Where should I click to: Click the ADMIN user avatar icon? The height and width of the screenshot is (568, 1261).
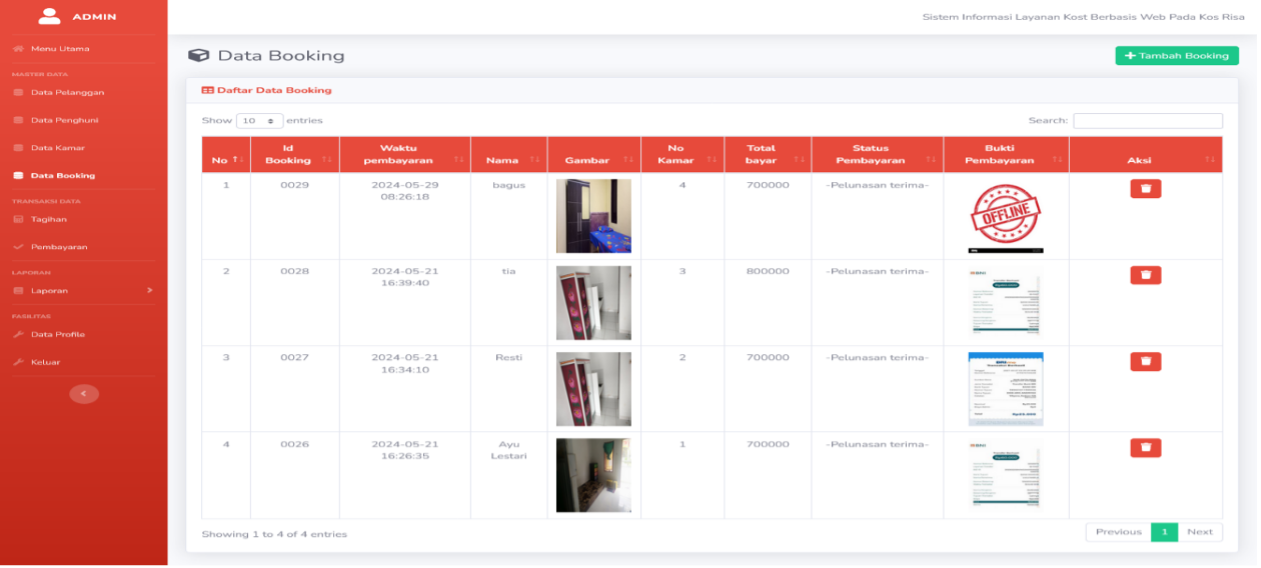pos(50,16)
